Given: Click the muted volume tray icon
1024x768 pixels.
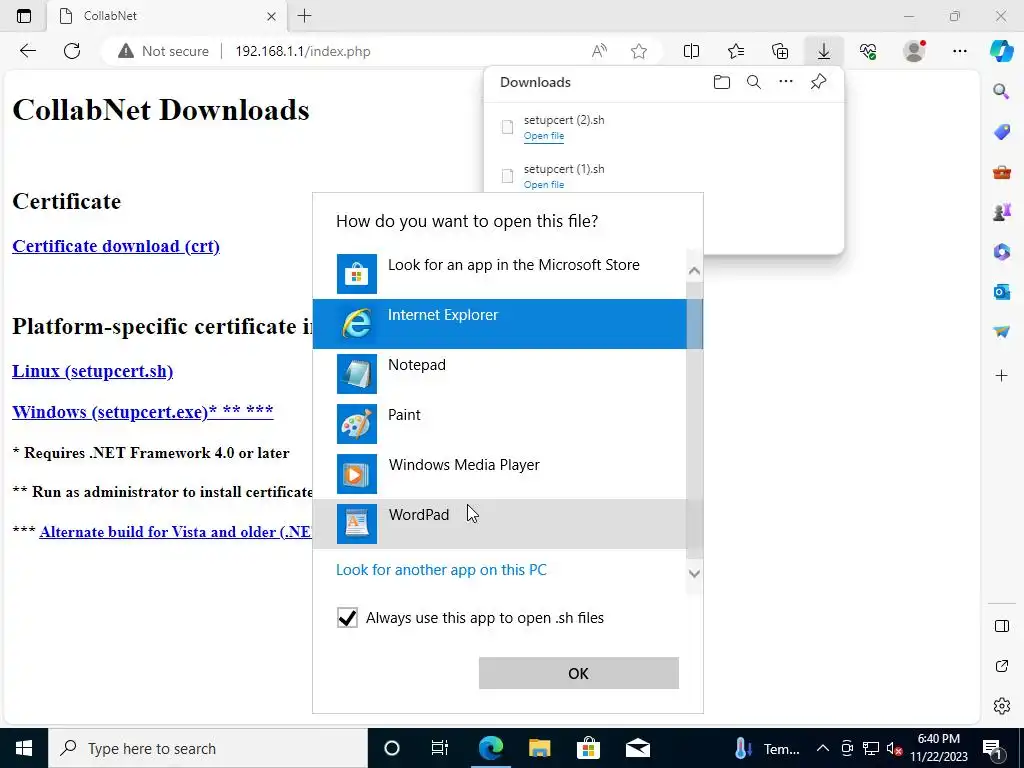Looking at the screenshot, I should point(894,748).
